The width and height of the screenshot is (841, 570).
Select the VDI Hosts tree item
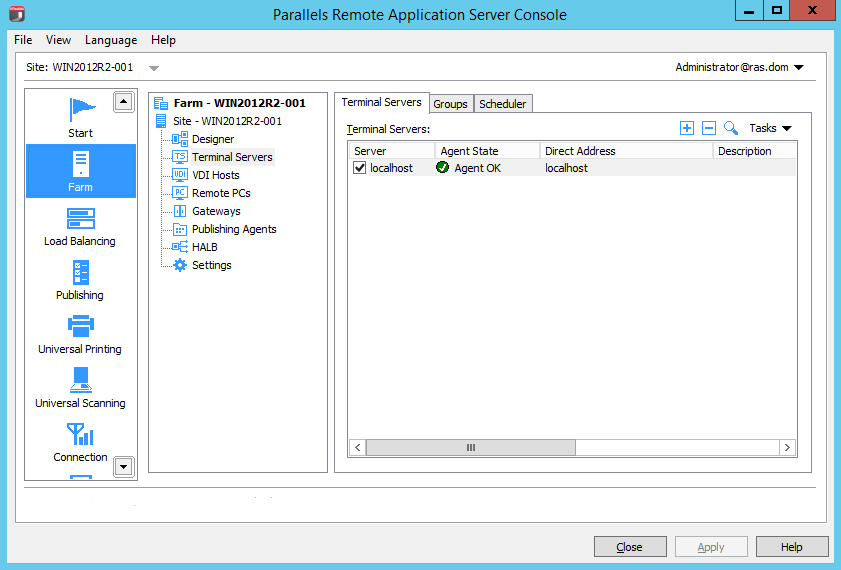point(216,175)
